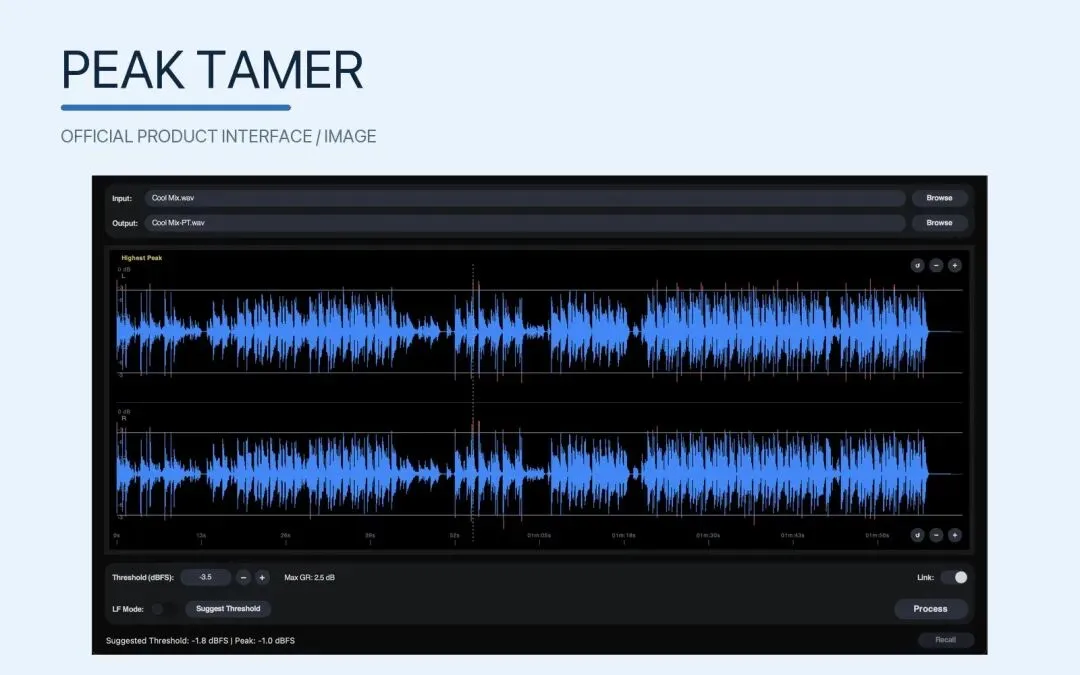This screenshot has height=675, width=1080.
Task: Start processing with the Process button
Action: 931,609
